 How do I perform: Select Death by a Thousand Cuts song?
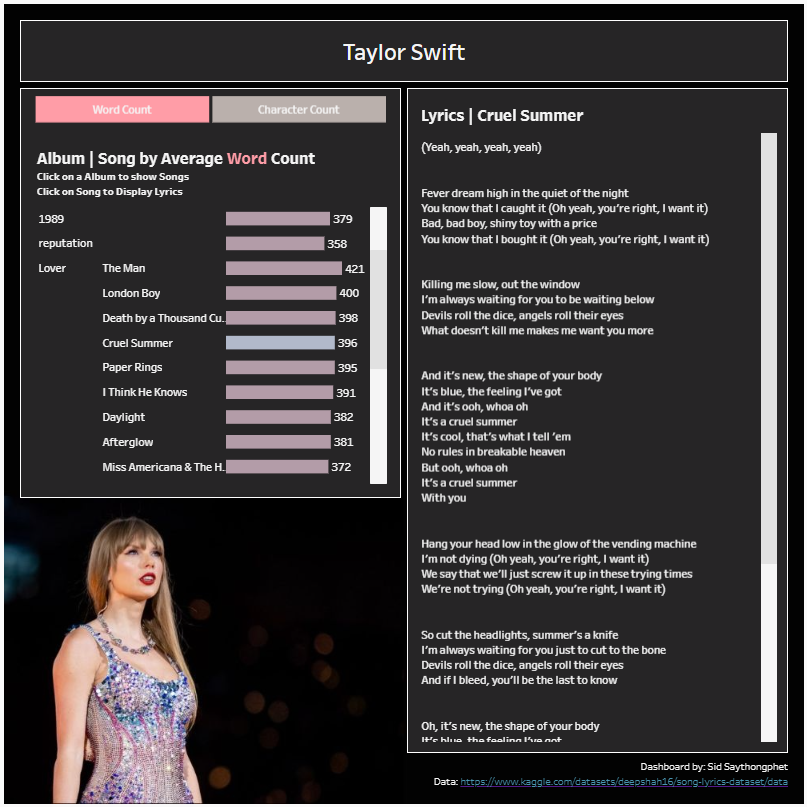point(163,318)
